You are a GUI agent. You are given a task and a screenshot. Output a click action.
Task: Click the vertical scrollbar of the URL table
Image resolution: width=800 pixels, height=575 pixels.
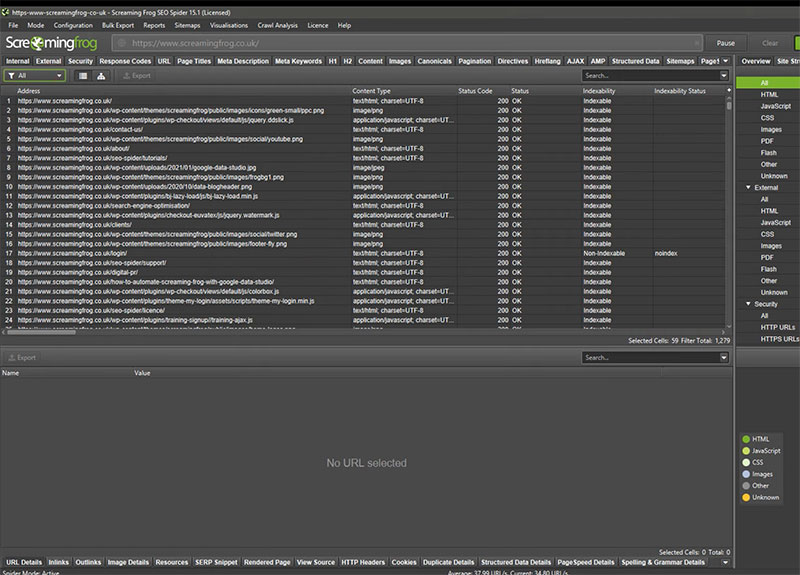click(x=729, y=106)
